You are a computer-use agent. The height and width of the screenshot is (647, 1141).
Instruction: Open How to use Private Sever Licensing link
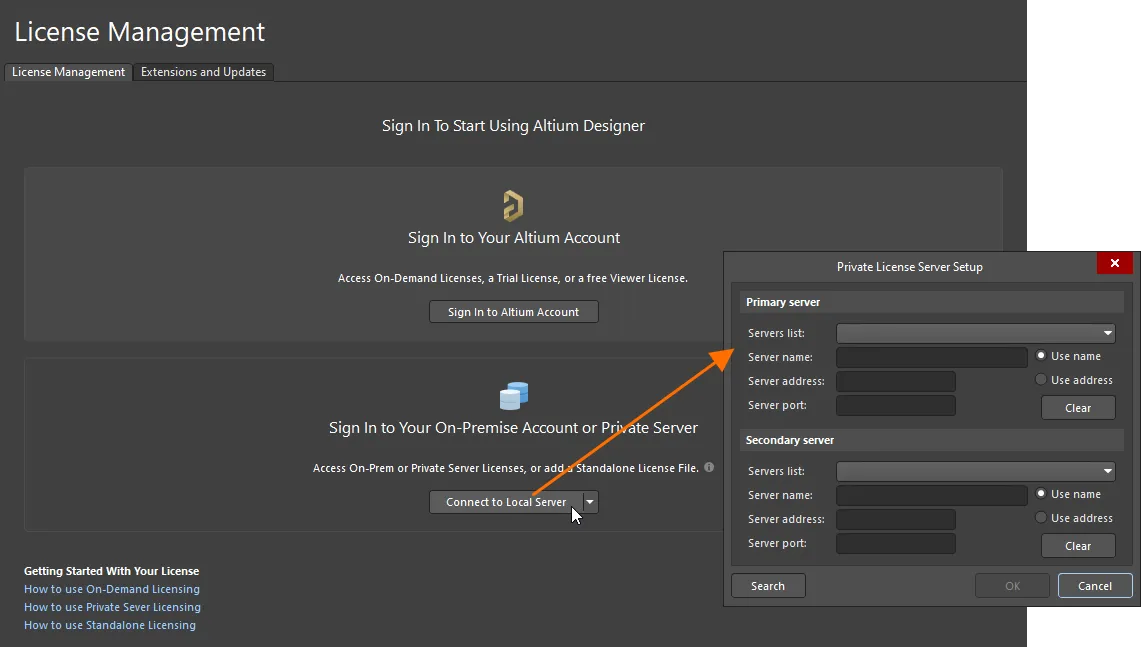pos(113,607)
